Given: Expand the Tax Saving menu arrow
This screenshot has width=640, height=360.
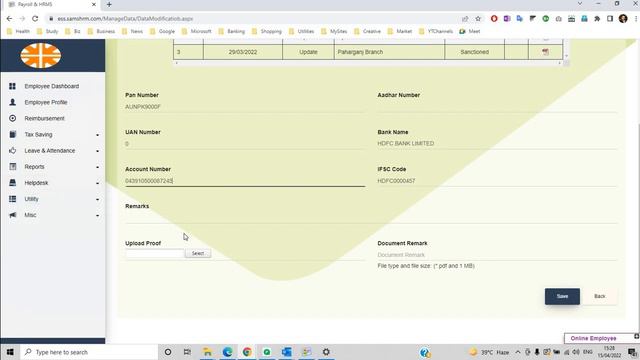Looking at the screenshot, I should point(98,135).
